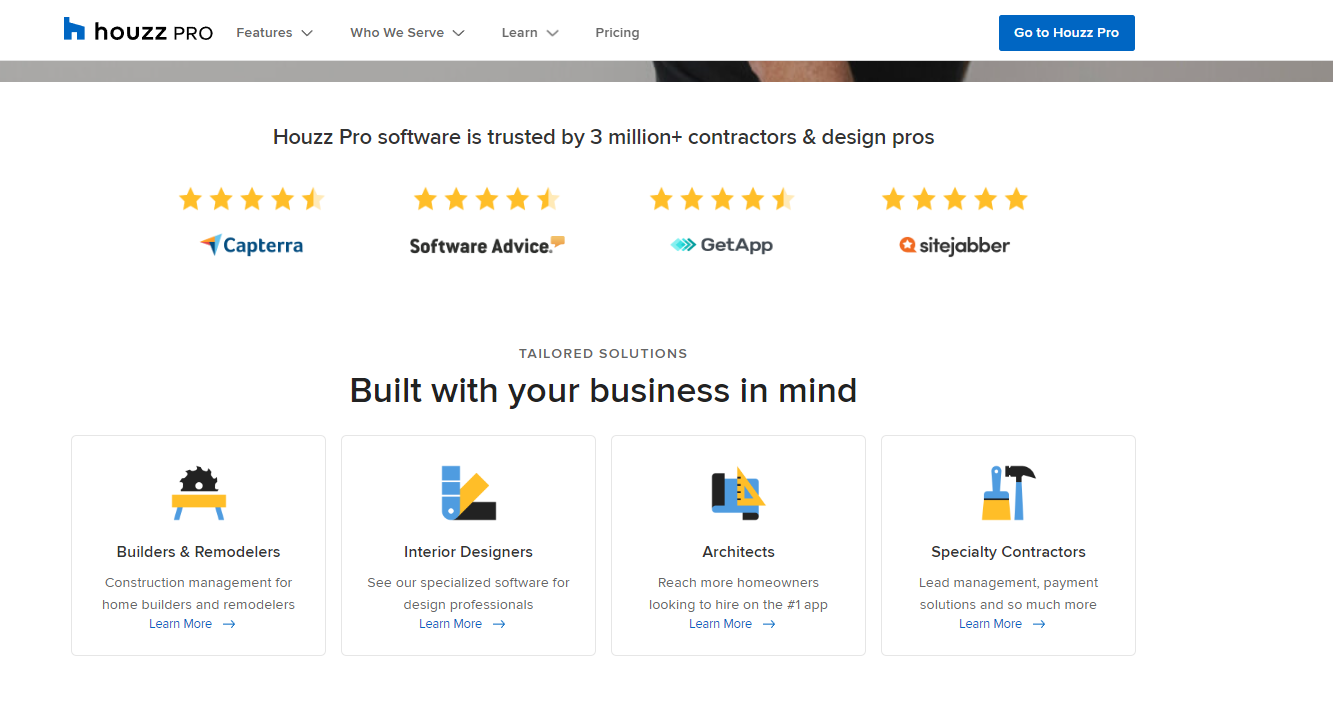Screen dimensions: 1333x722
Task: Click 'Lead management, payment solutions' description
Action: tap(1008, 593)
